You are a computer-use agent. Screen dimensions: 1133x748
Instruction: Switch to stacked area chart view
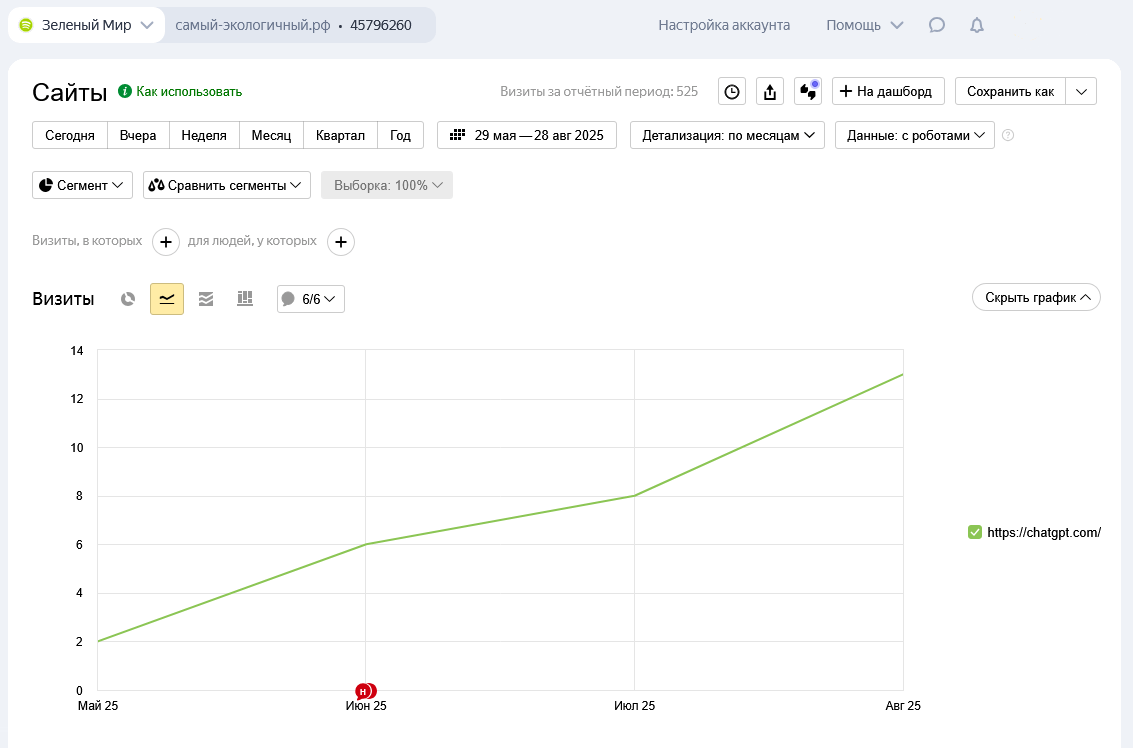tap(206, 299)
